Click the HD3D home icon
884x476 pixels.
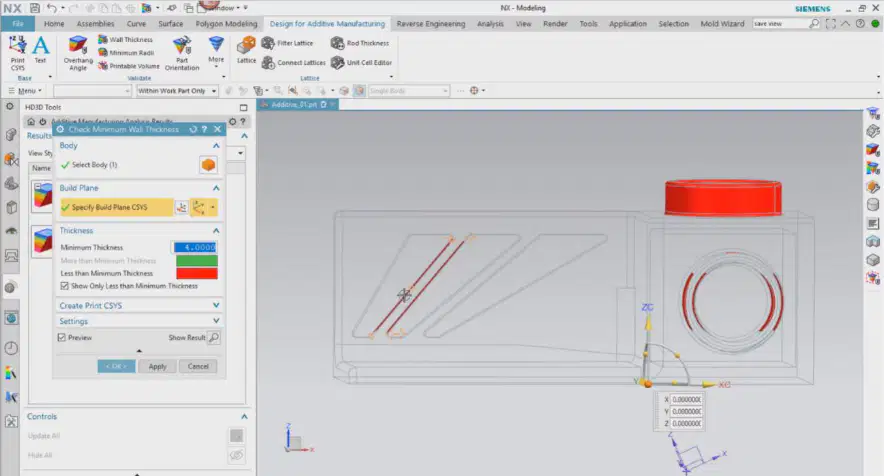click(31, 121)
